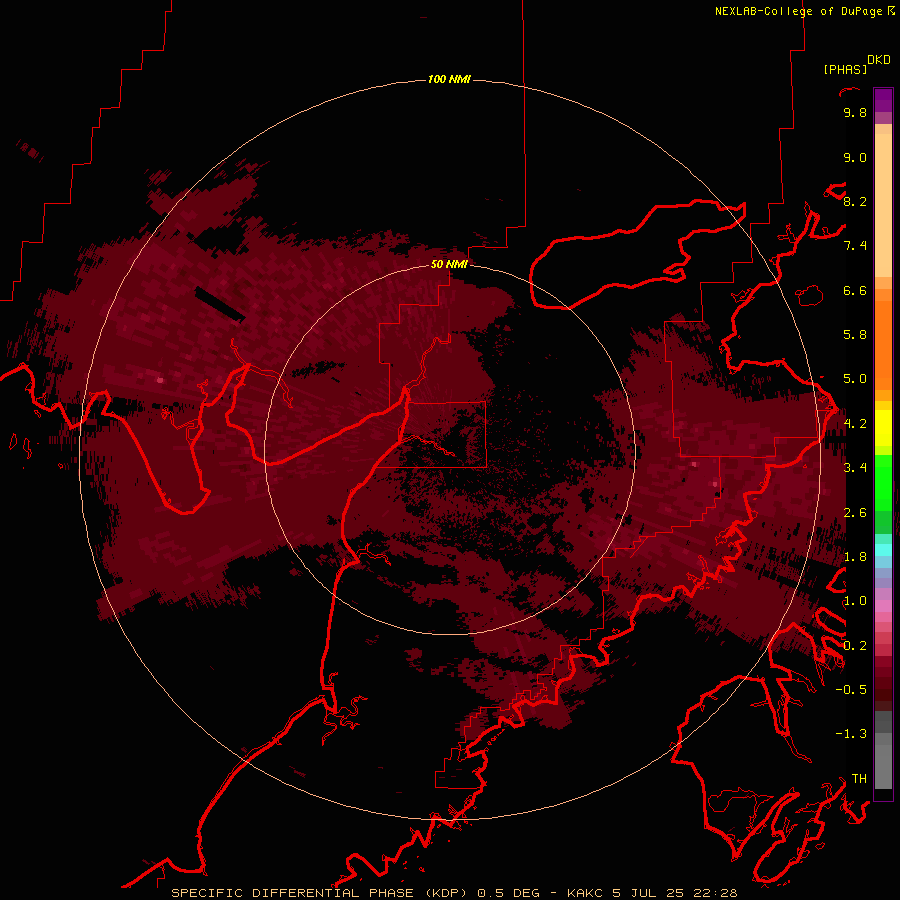Click the 1.0 value on the color scale
900x900 pixels.
point(855,602)
